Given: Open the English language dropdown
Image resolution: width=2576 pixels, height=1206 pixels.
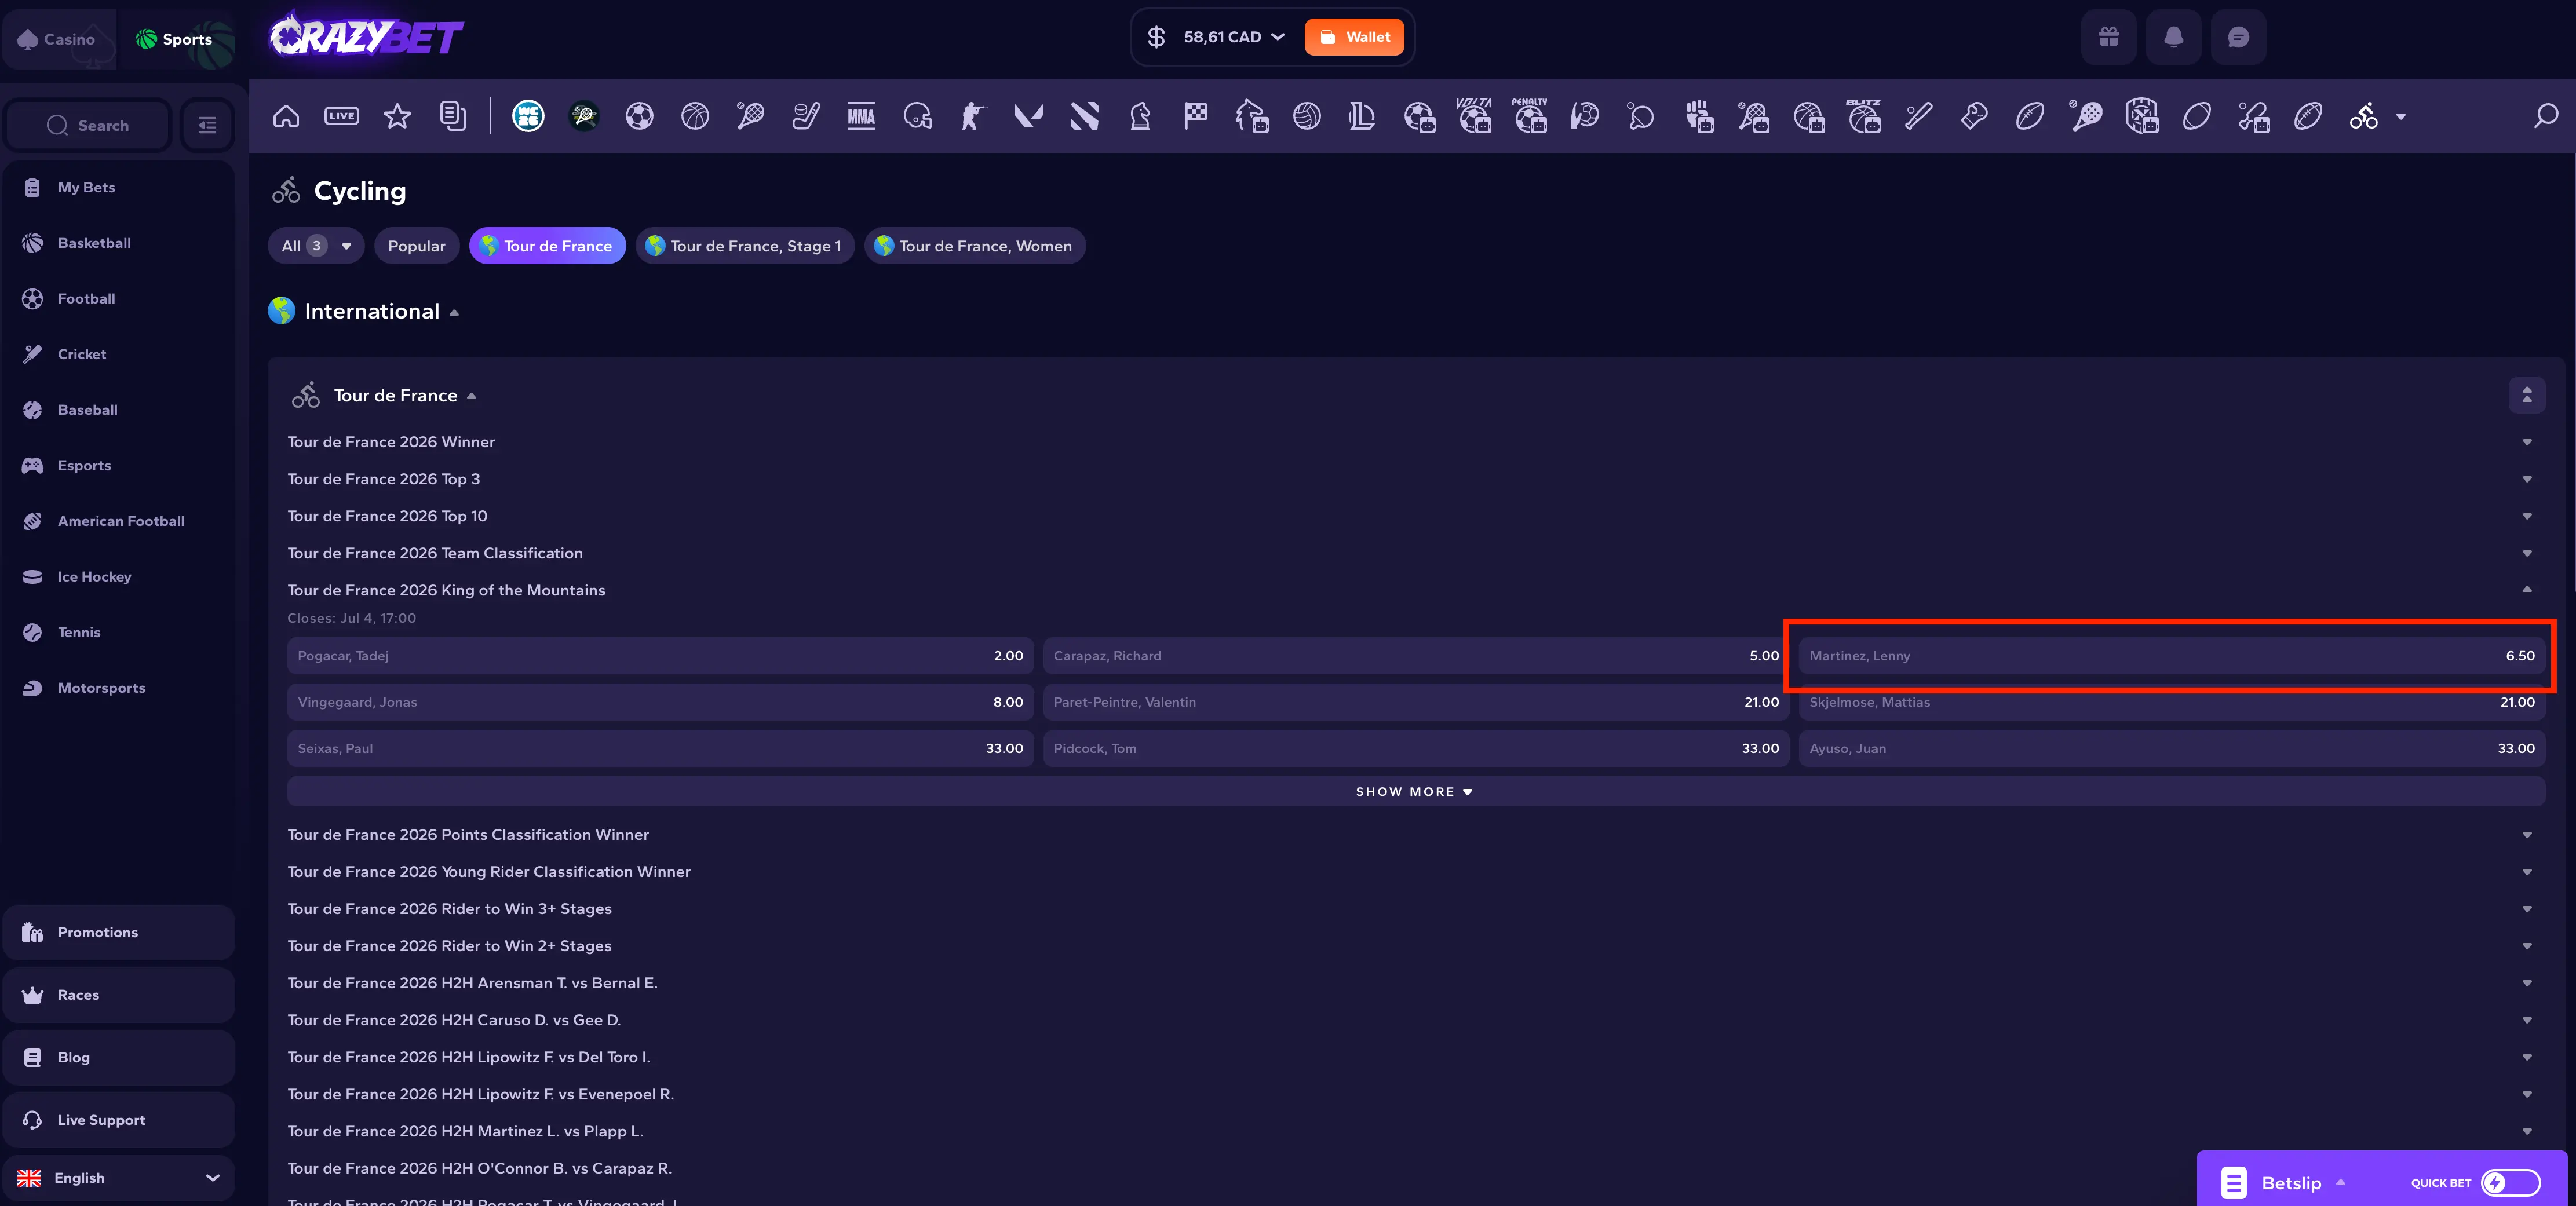Looking at the screenshot, I should [x=118, y=1177].
